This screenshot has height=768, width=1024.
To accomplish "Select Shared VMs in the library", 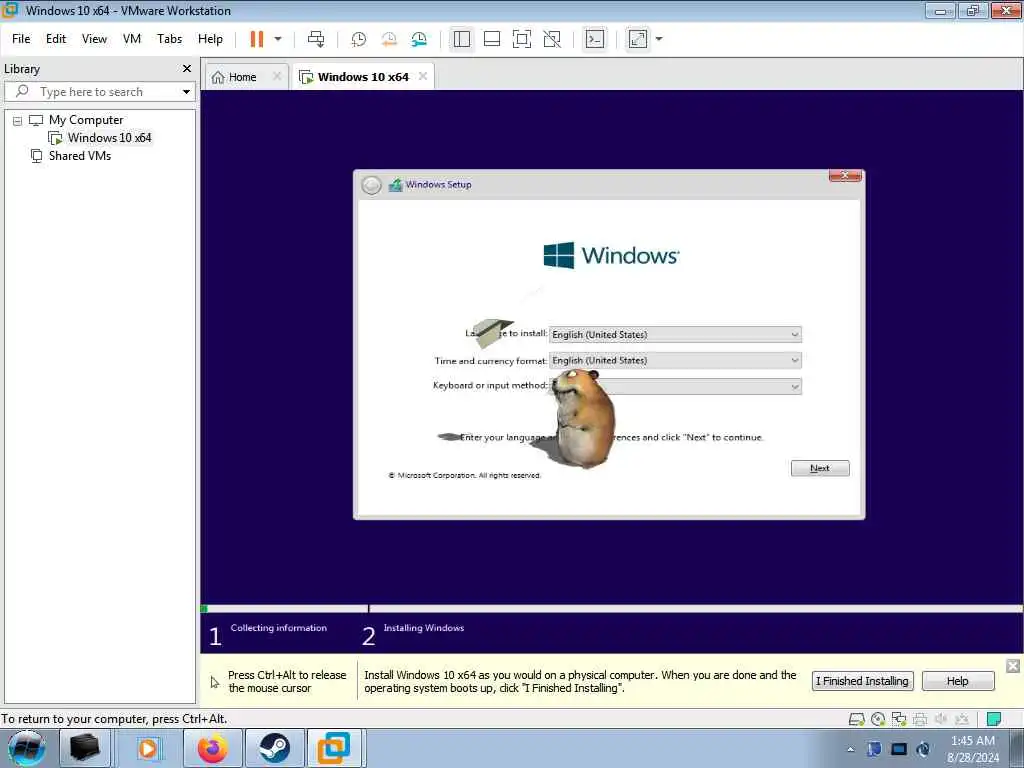I will pyautogui.click(x=80, y=156).
